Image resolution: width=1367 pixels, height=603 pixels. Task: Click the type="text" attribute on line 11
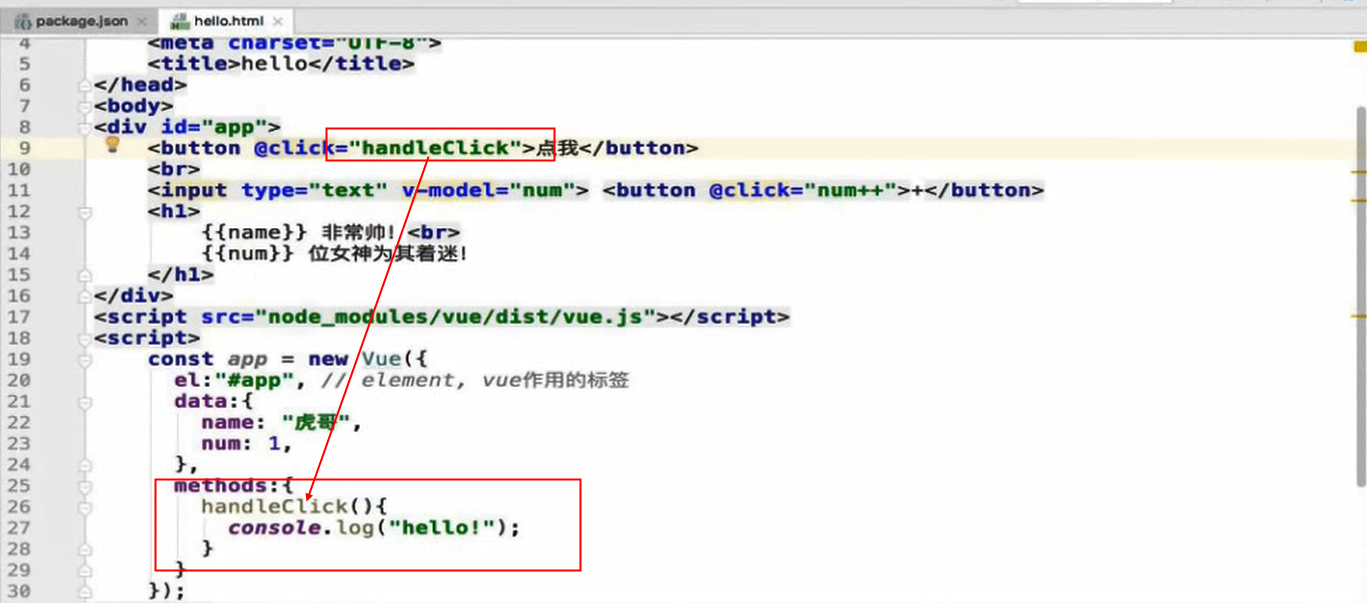[314, 190]
